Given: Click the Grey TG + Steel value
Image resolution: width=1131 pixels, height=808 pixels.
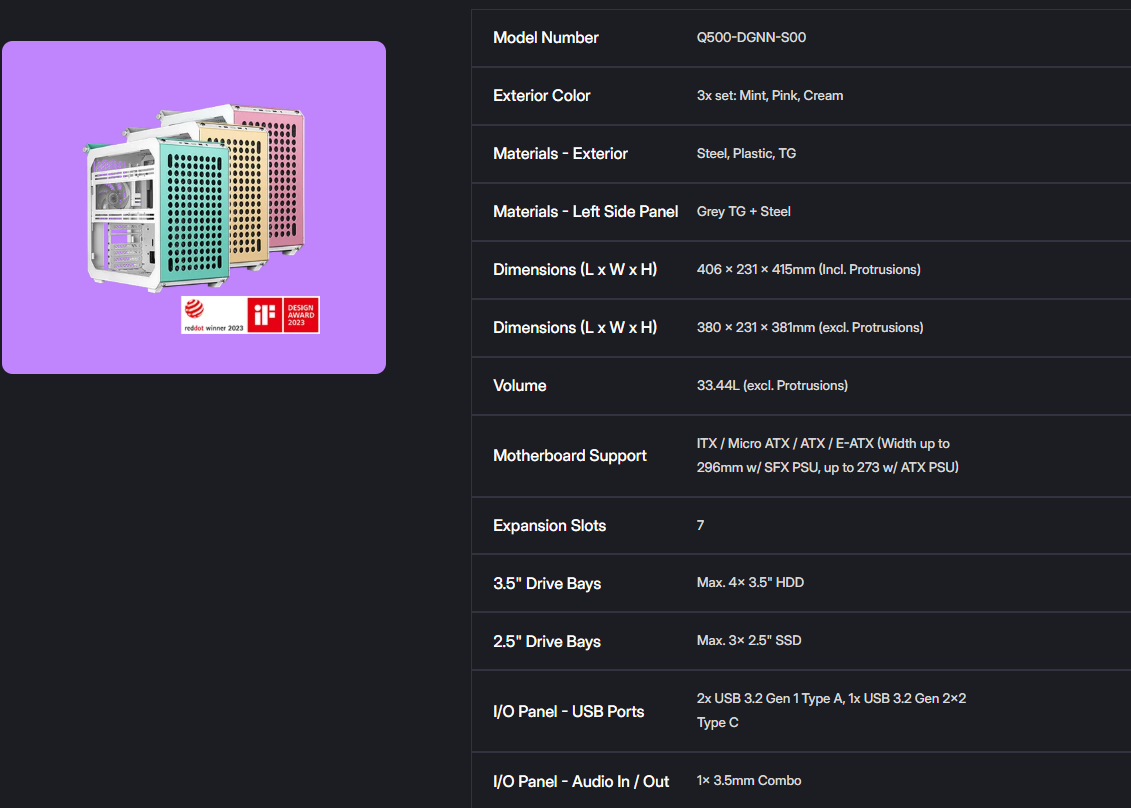Looking at the screenshot, I should click(743, 212).
